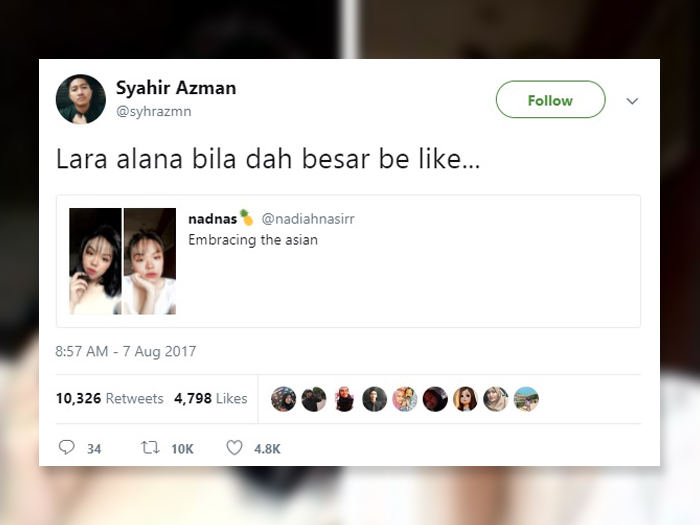Open the @nadiahnasirr handle link
The height and width of the screenshot is (525, 700).
pos(308,219)
